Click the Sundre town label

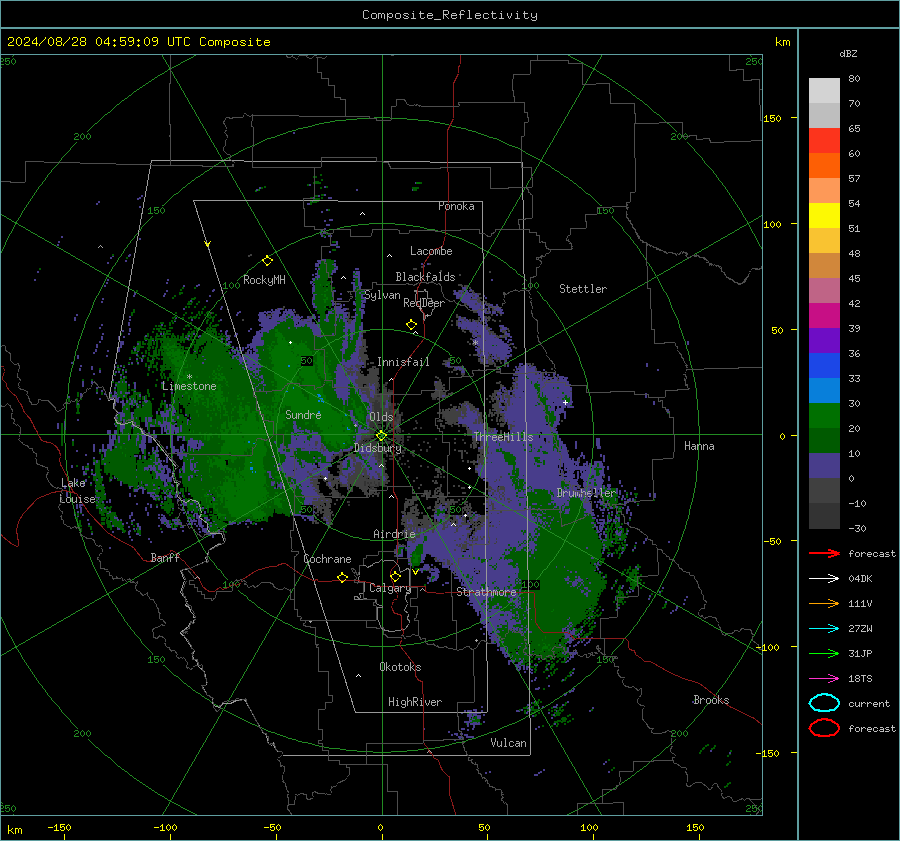tap(303, 414)
